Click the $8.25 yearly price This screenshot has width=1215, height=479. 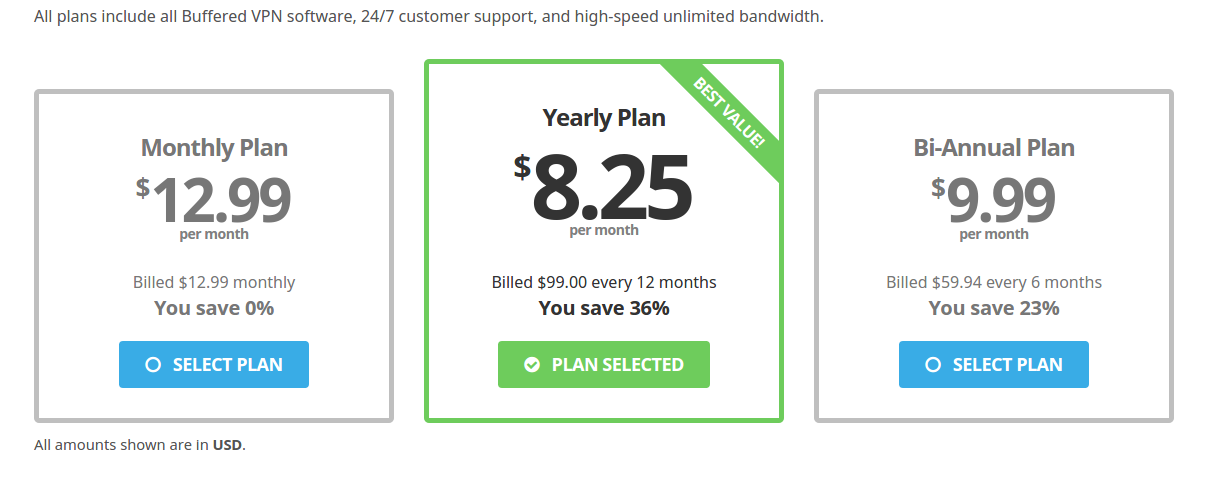(604, 187)
